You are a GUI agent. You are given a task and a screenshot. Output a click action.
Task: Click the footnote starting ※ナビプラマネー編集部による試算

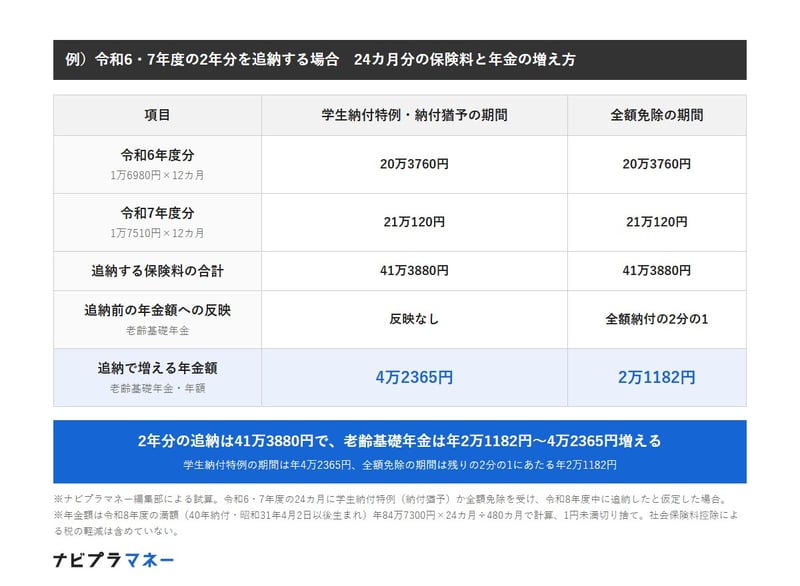[x=390, y=499]
